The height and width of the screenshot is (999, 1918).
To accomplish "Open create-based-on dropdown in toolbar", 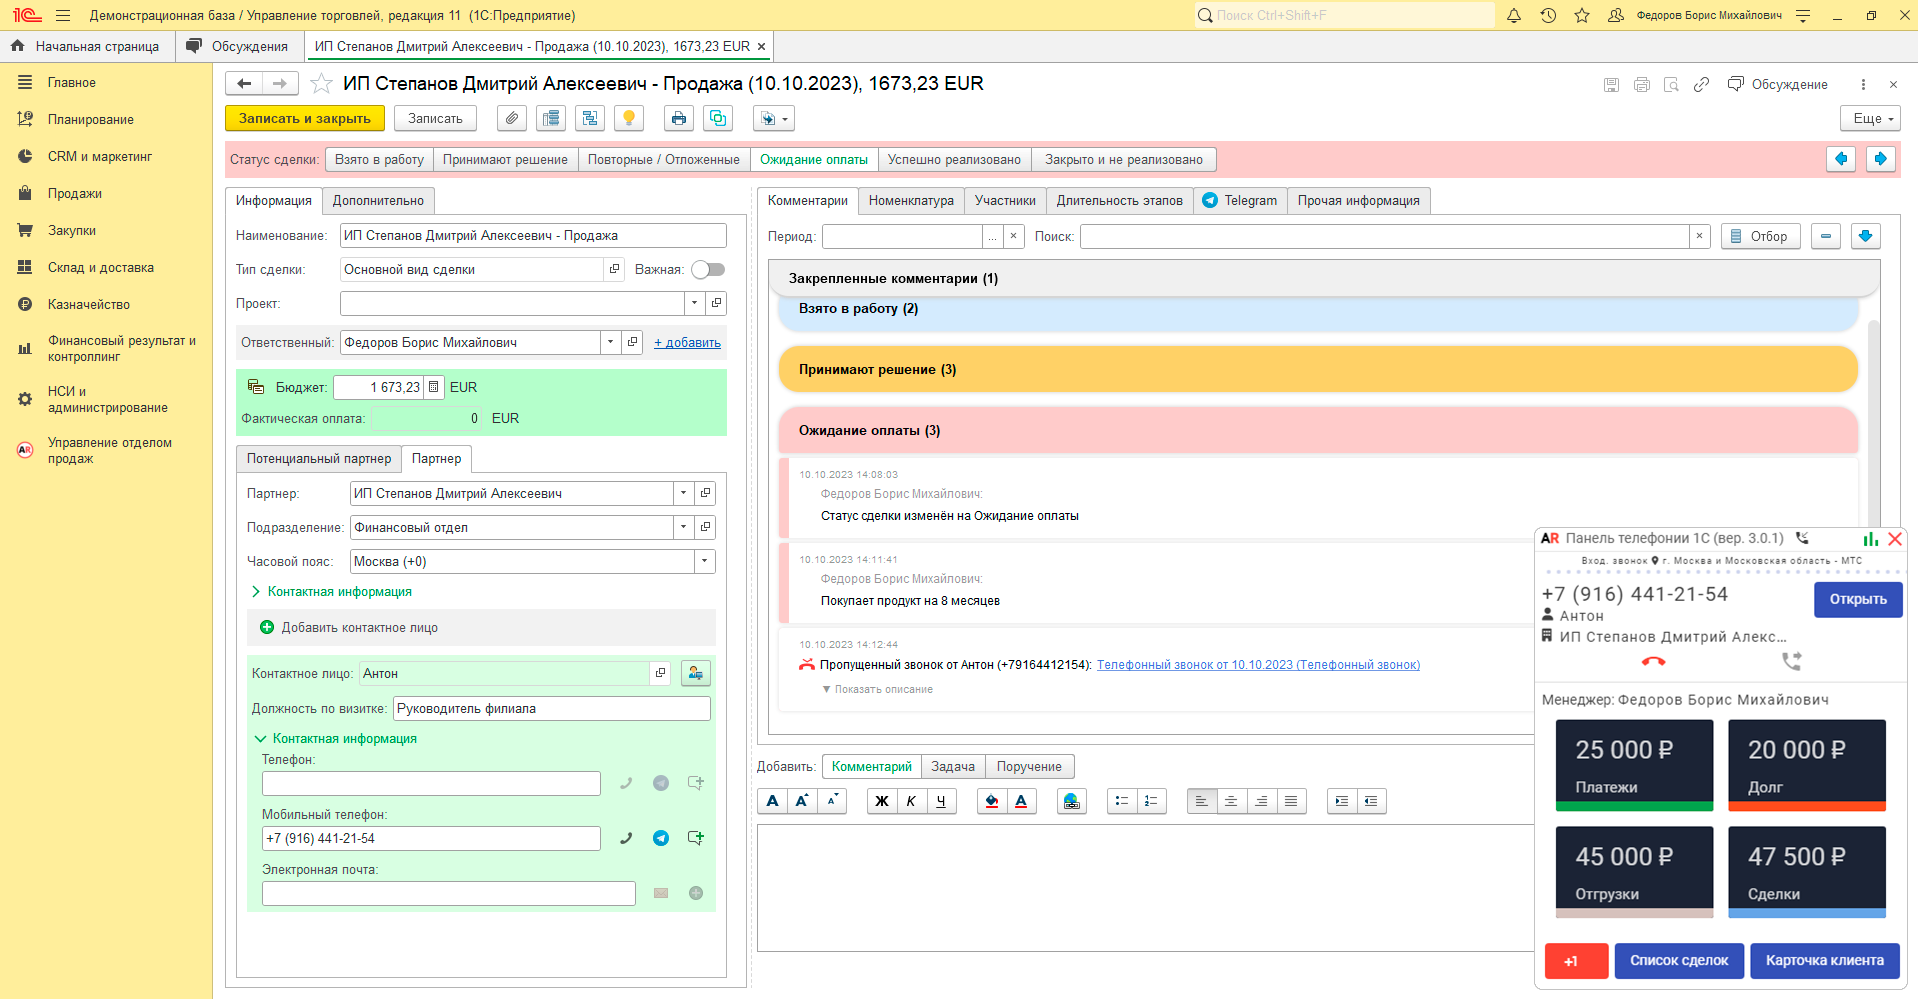I will (x=774, y=118).
